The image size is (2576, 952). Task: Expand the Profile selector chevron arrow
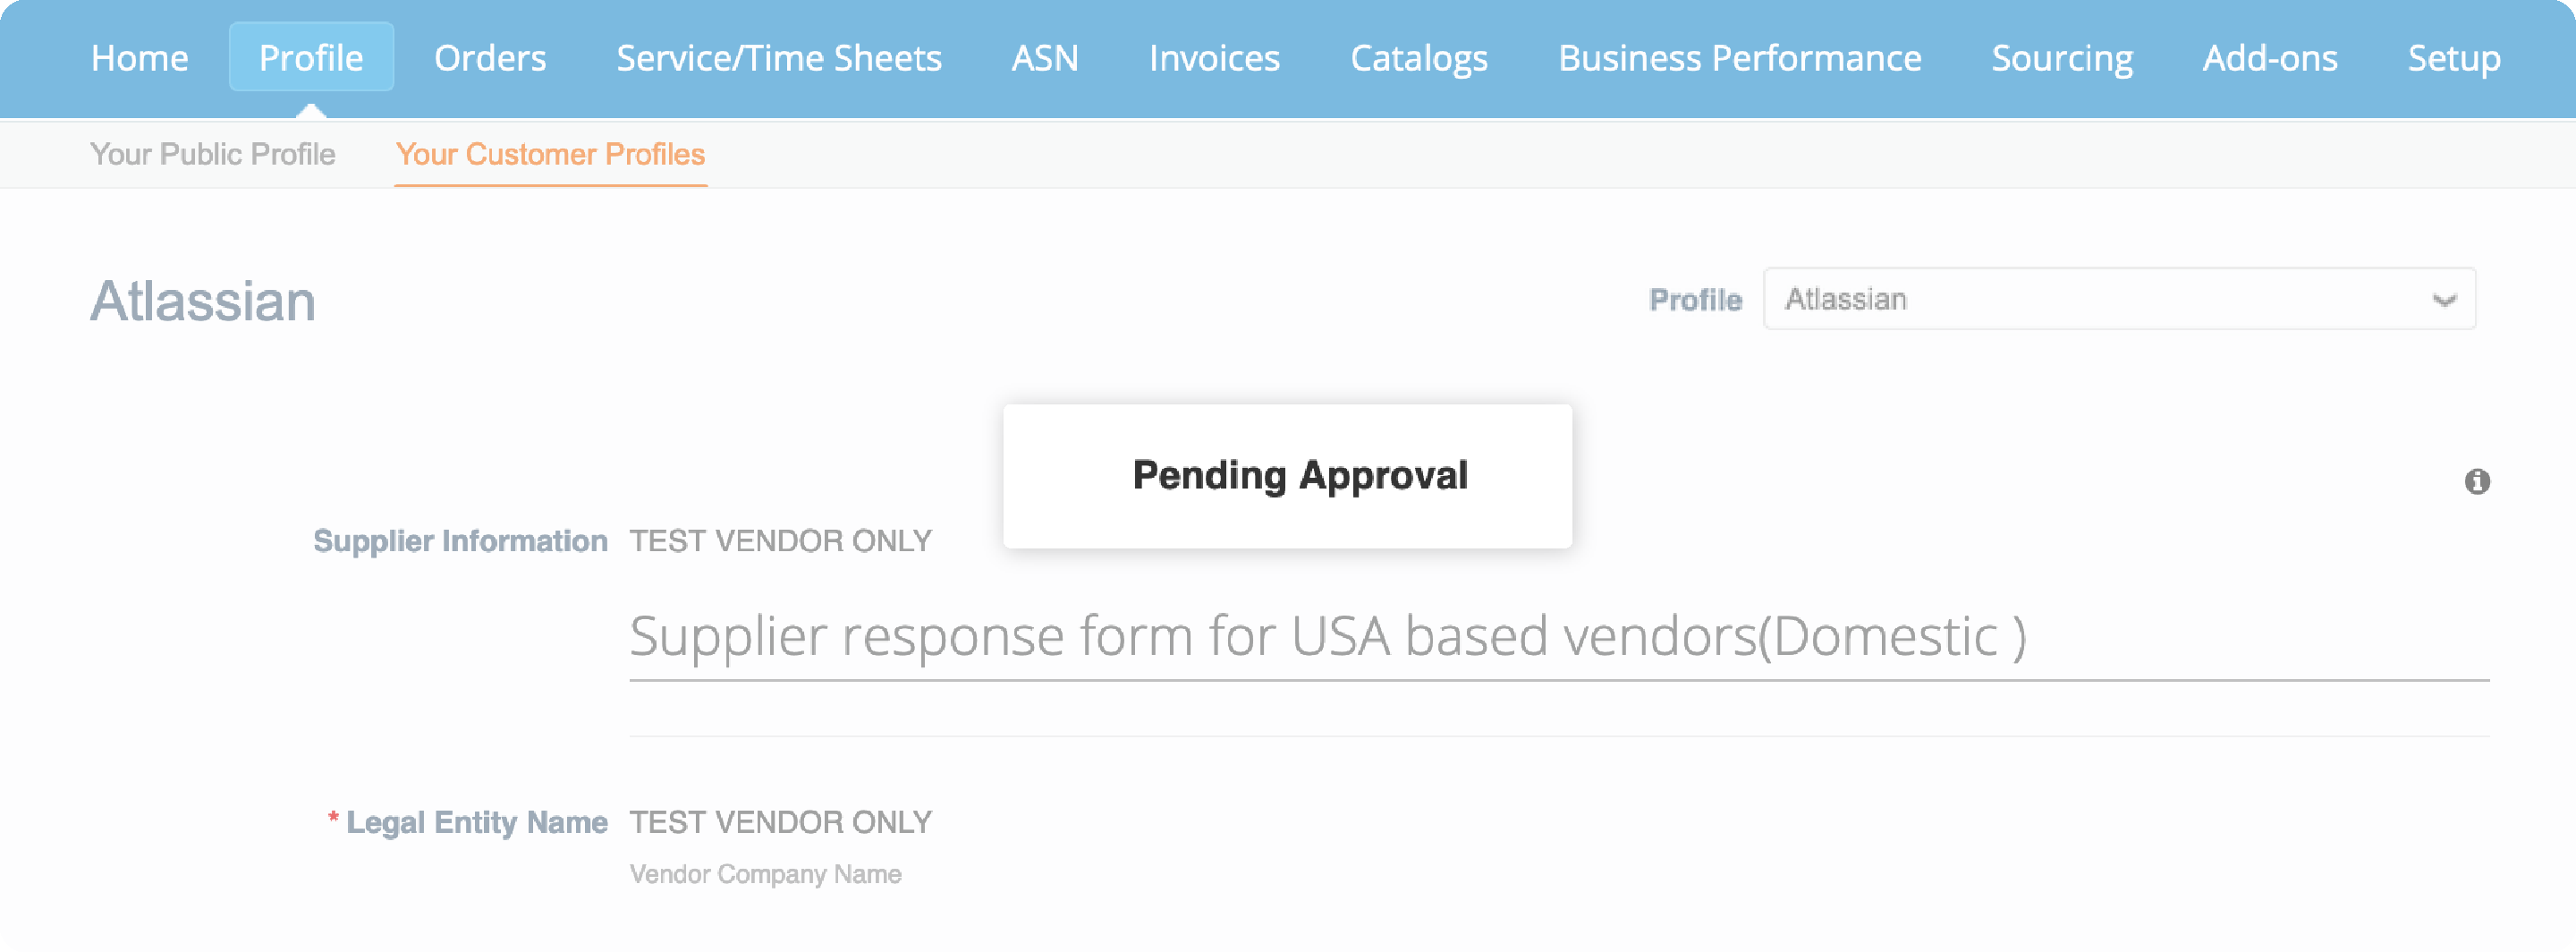click(x=2443, y=300)
